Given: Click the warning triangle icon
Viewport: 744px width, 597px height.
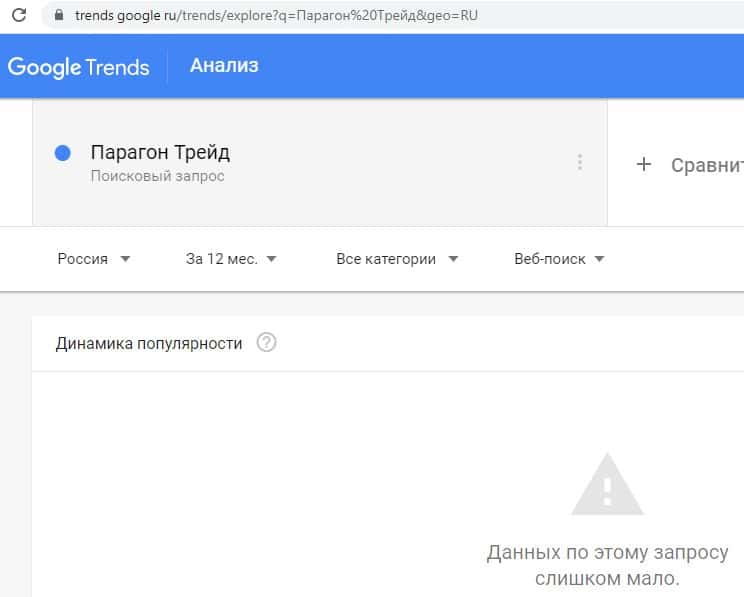Looking at the screenshot, I should coord(607,484).
